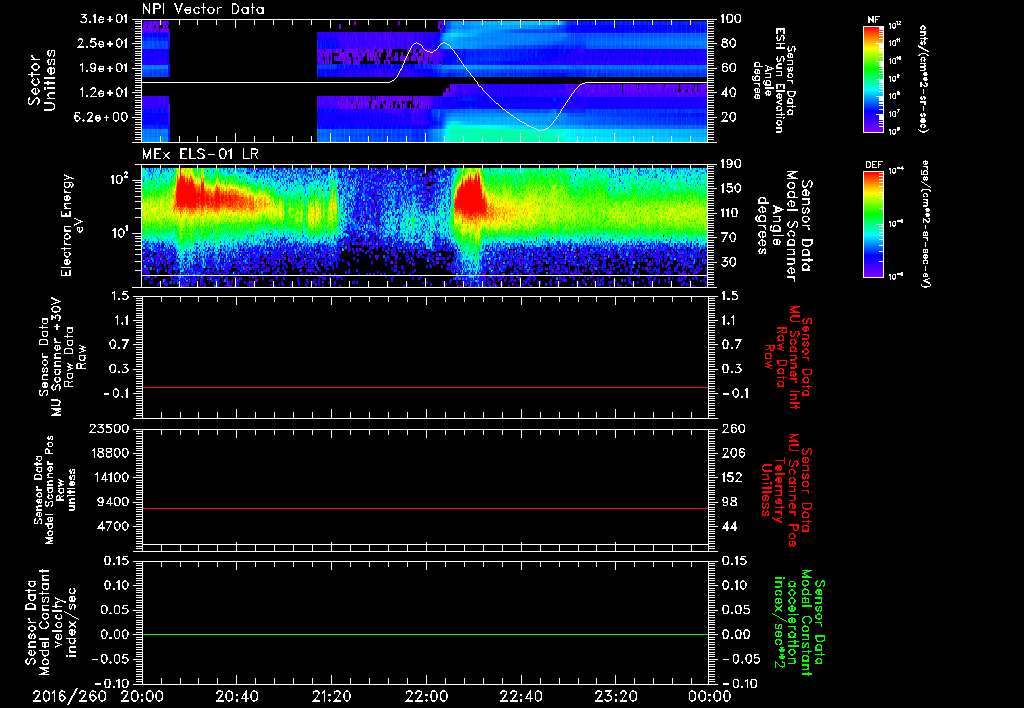Image resolution: width=1024 pixels, height=708 pixels.
Task: Select the "NPI Vector Data" panel title
Action: (x=203, y=9)
